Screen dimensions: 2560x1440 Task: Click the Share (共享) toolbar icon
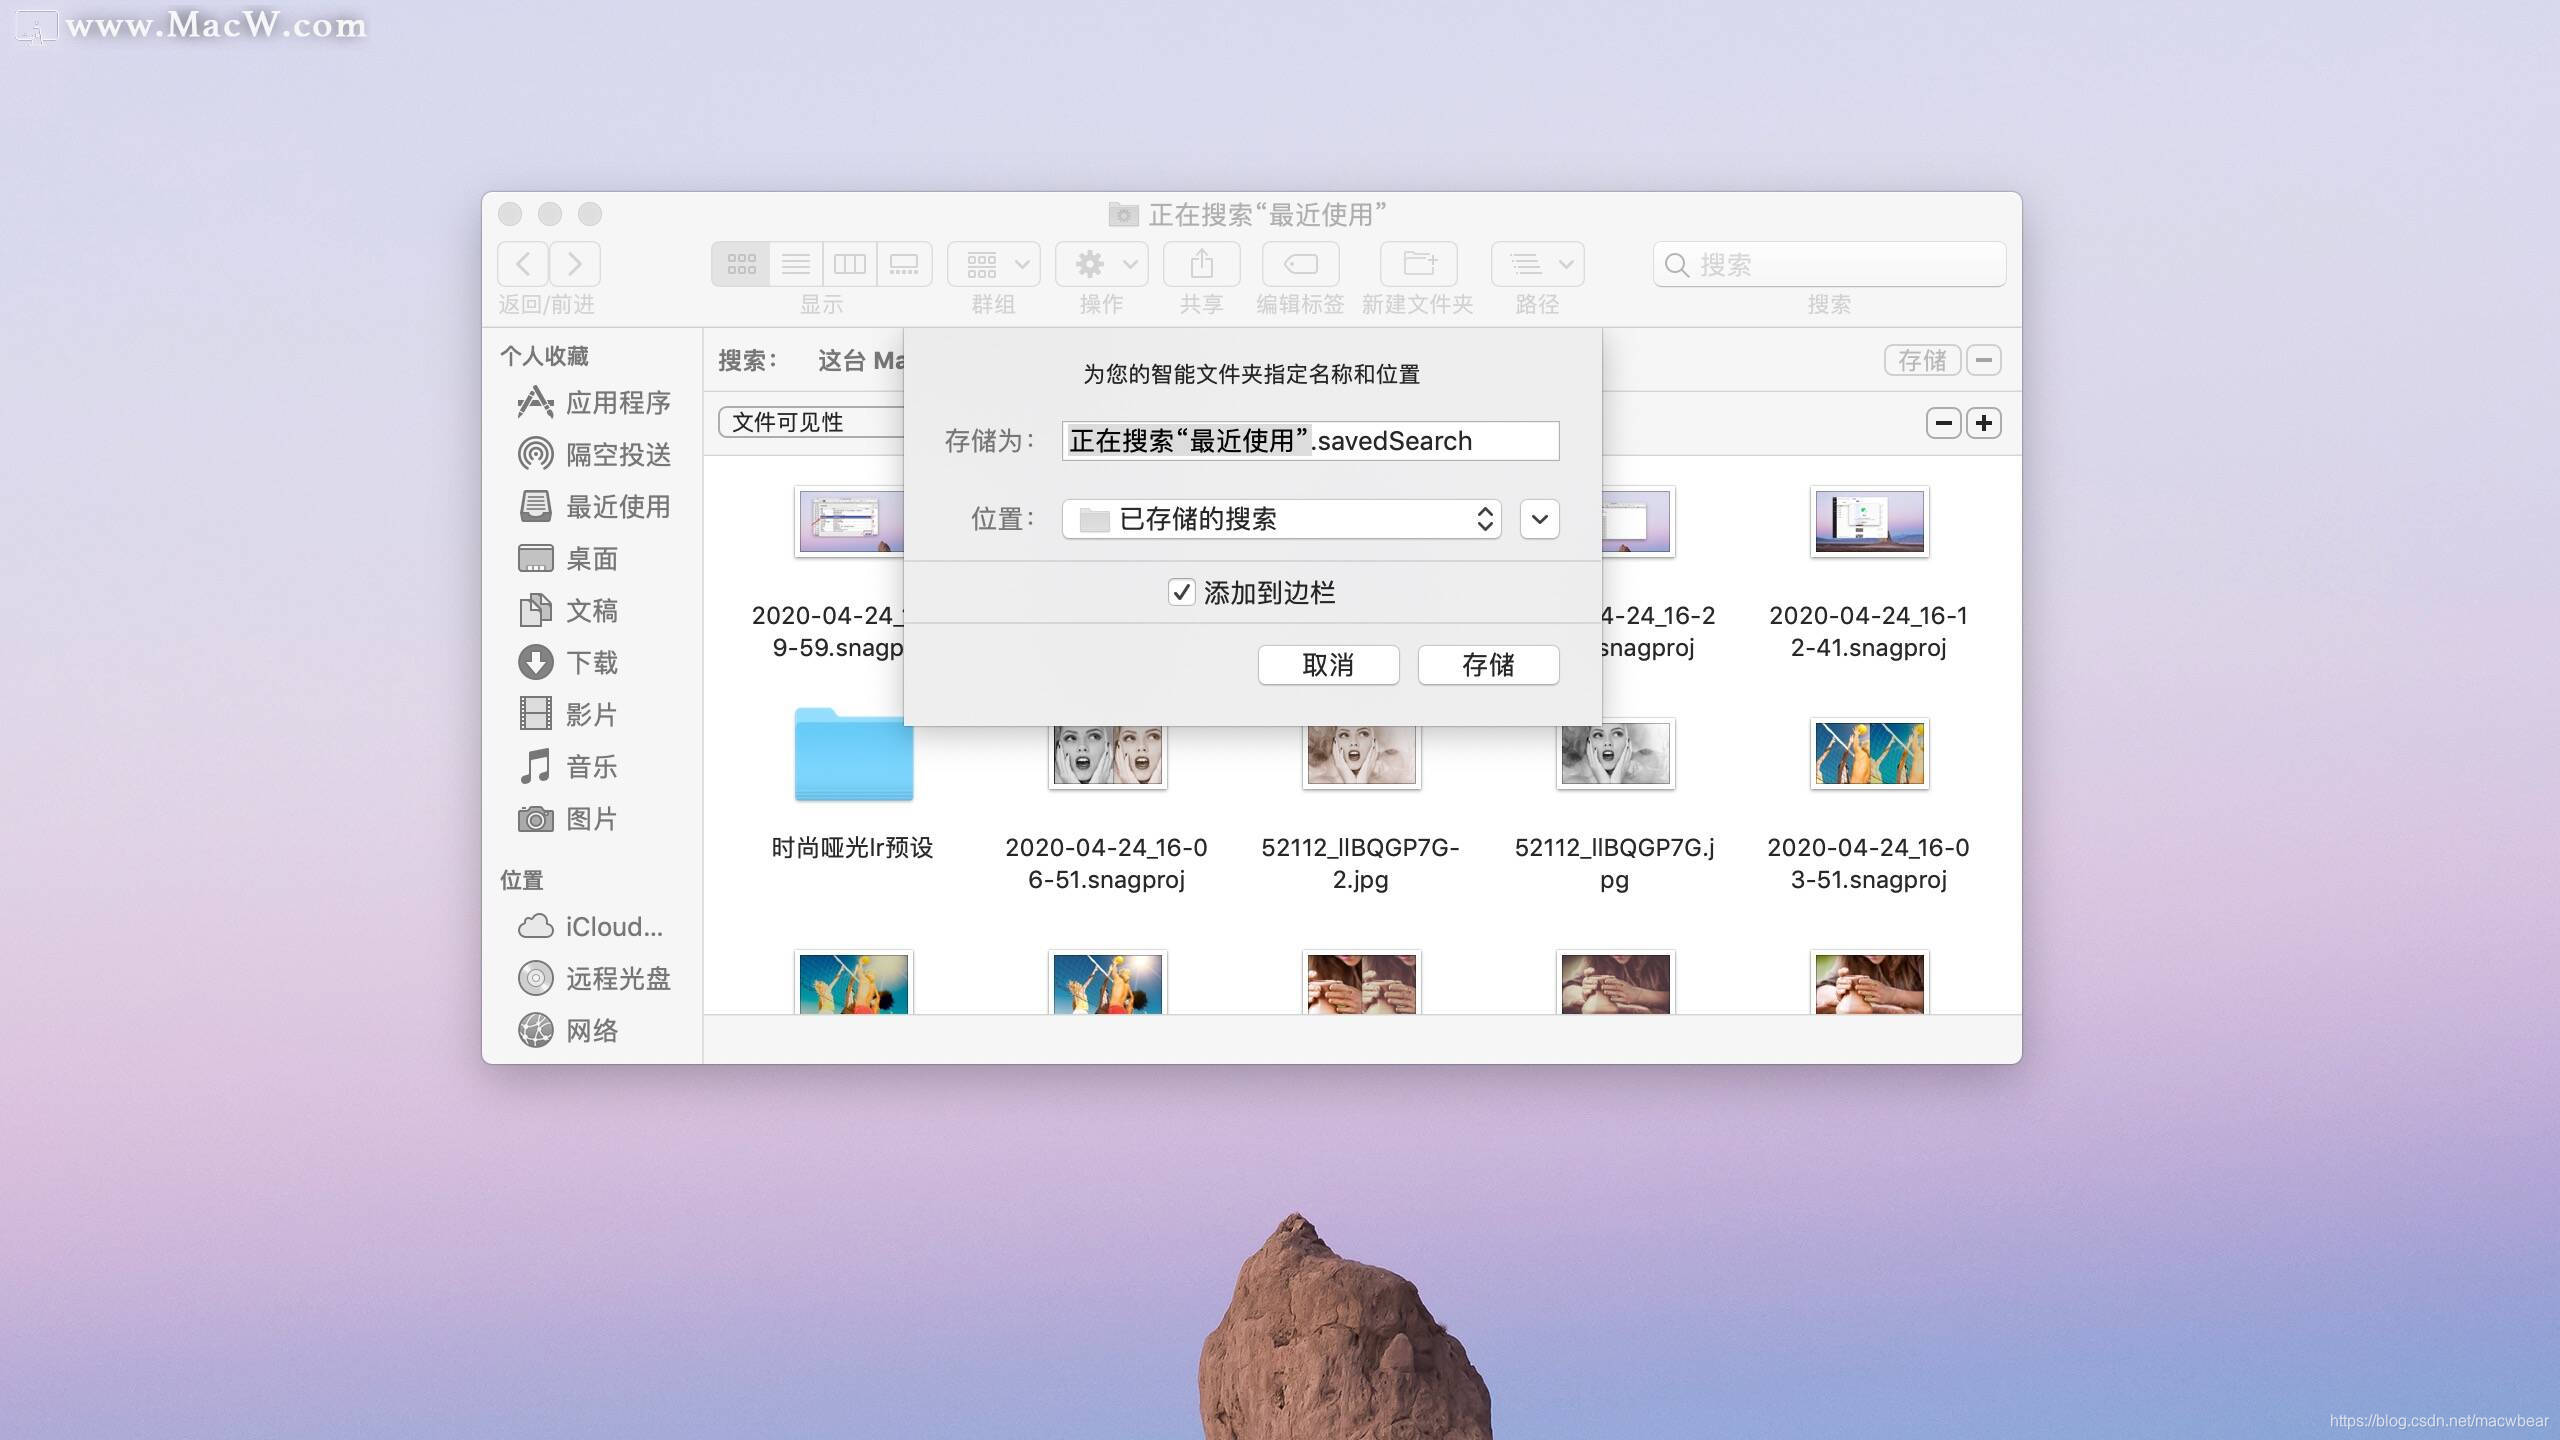pos(1202,264)
